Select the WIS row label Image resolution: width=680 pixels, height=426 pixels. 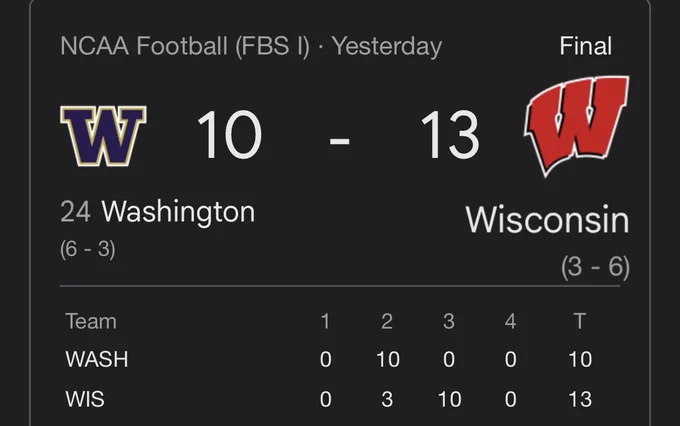(x=85, y=400)
